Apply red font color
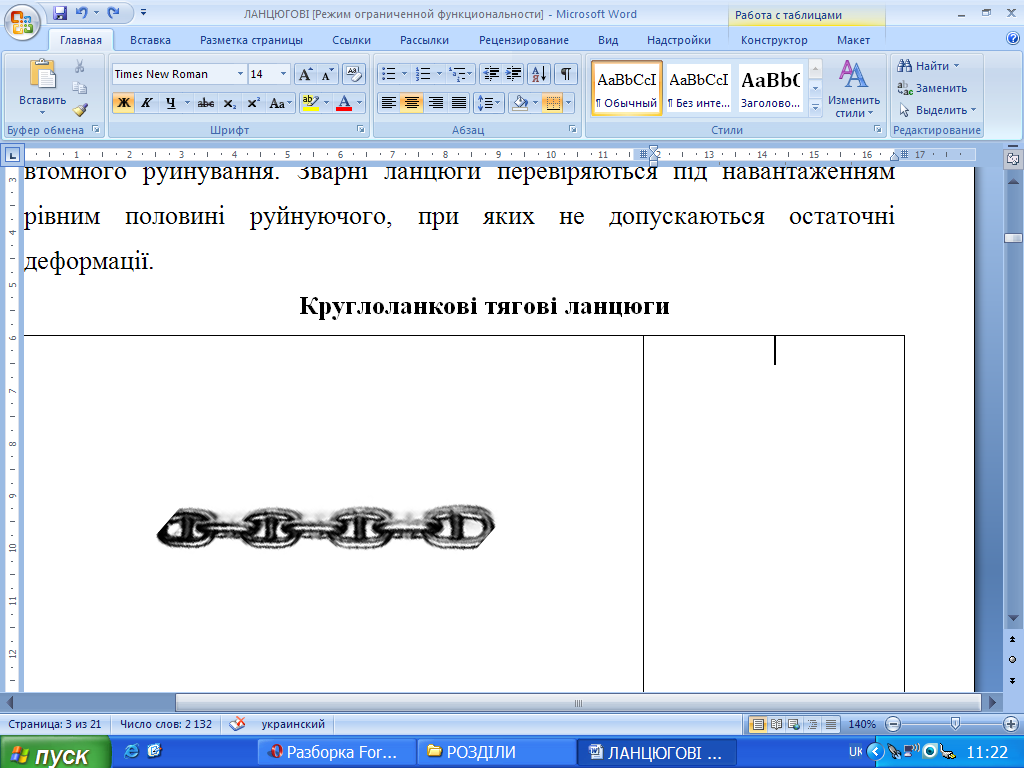The height and width of the screenshot is (768, 1024). pyautogui.click(x=344, y=103)
